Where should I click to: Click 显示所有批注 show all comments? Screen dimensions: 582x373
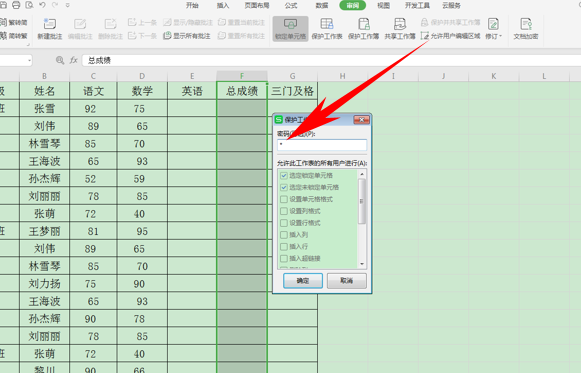[x=187, y=36]
